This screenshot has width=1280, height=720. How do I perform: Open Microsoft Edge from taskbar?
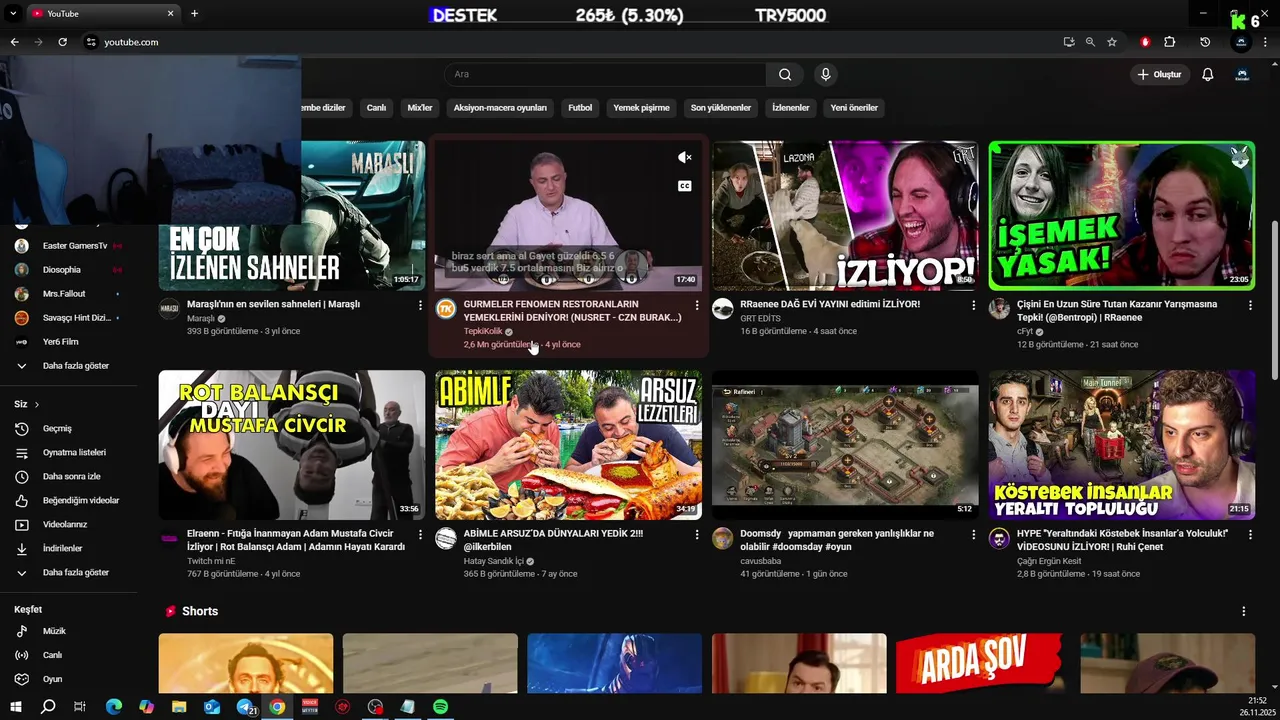(x=114, y=707)
